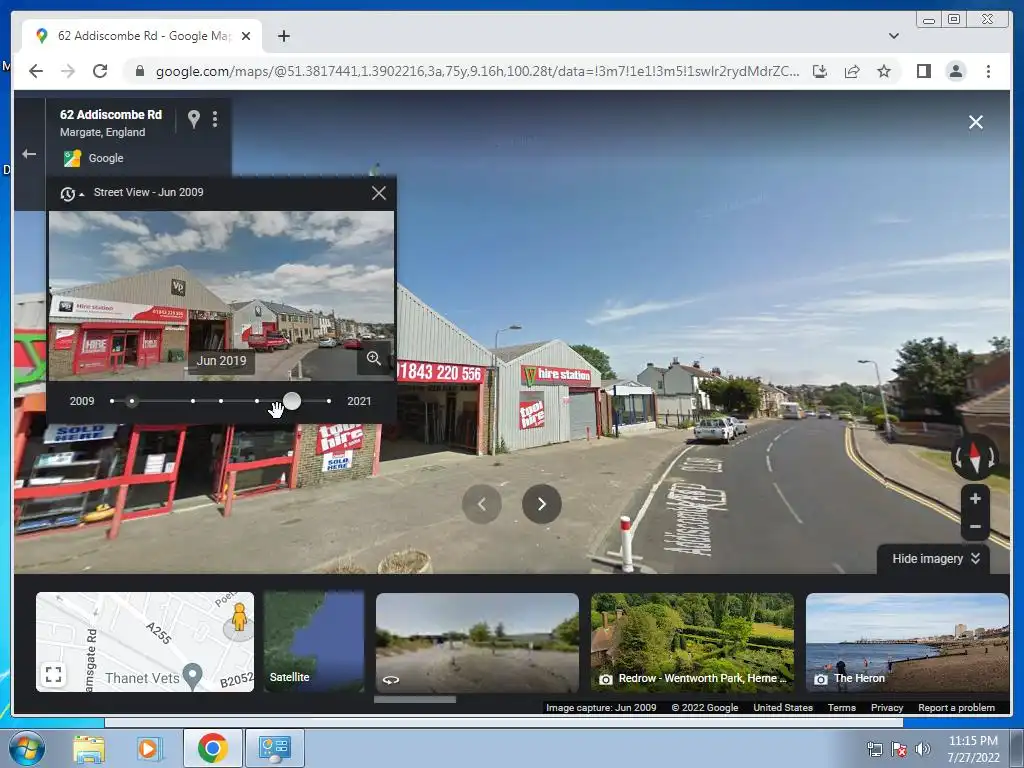The image size is (1024, 768).
Task: Open tab search dropdown chevron
Action: [x=893, y=36]
